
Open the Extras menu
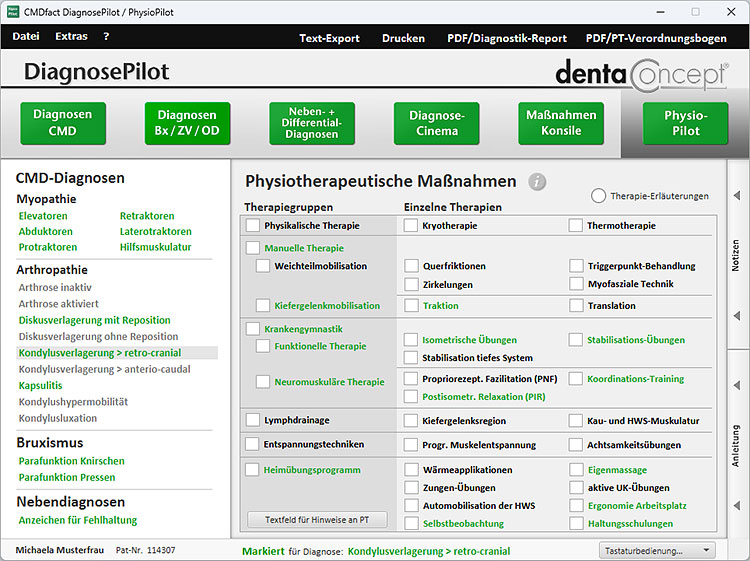point(71,36)
